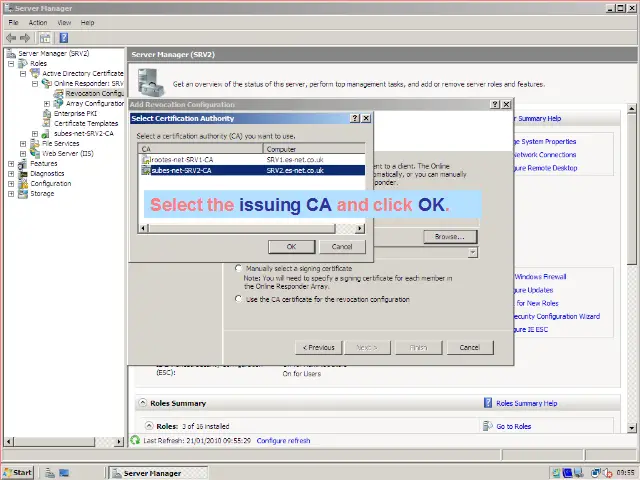640x480 pixels.
Task: Click the Browse... button
Action: coord(450,236)
